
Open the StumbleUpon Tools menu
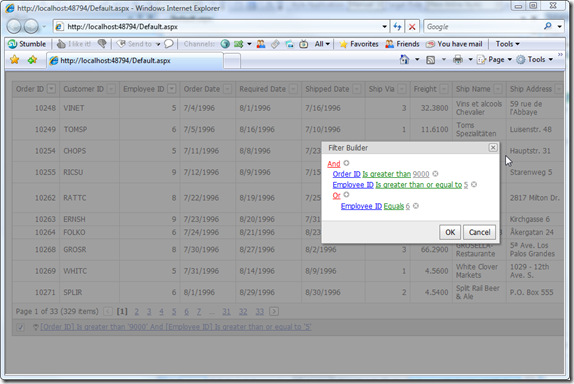click(507, 44)
